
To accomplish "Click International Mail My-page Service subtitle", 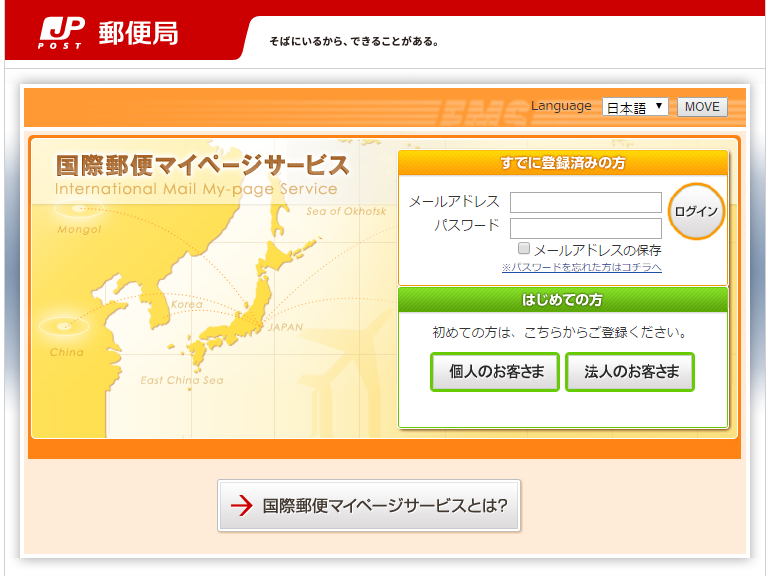I will click(196, 189).
